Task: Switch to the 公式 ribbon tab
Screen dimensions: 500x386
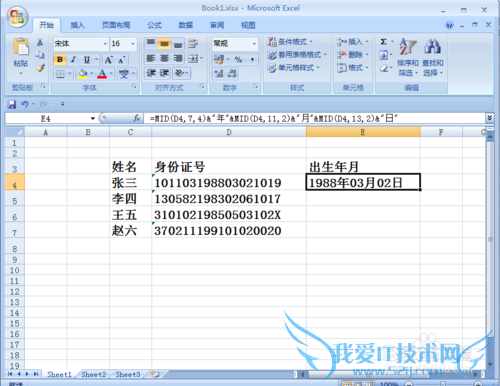Action: (x=154, y=25)
